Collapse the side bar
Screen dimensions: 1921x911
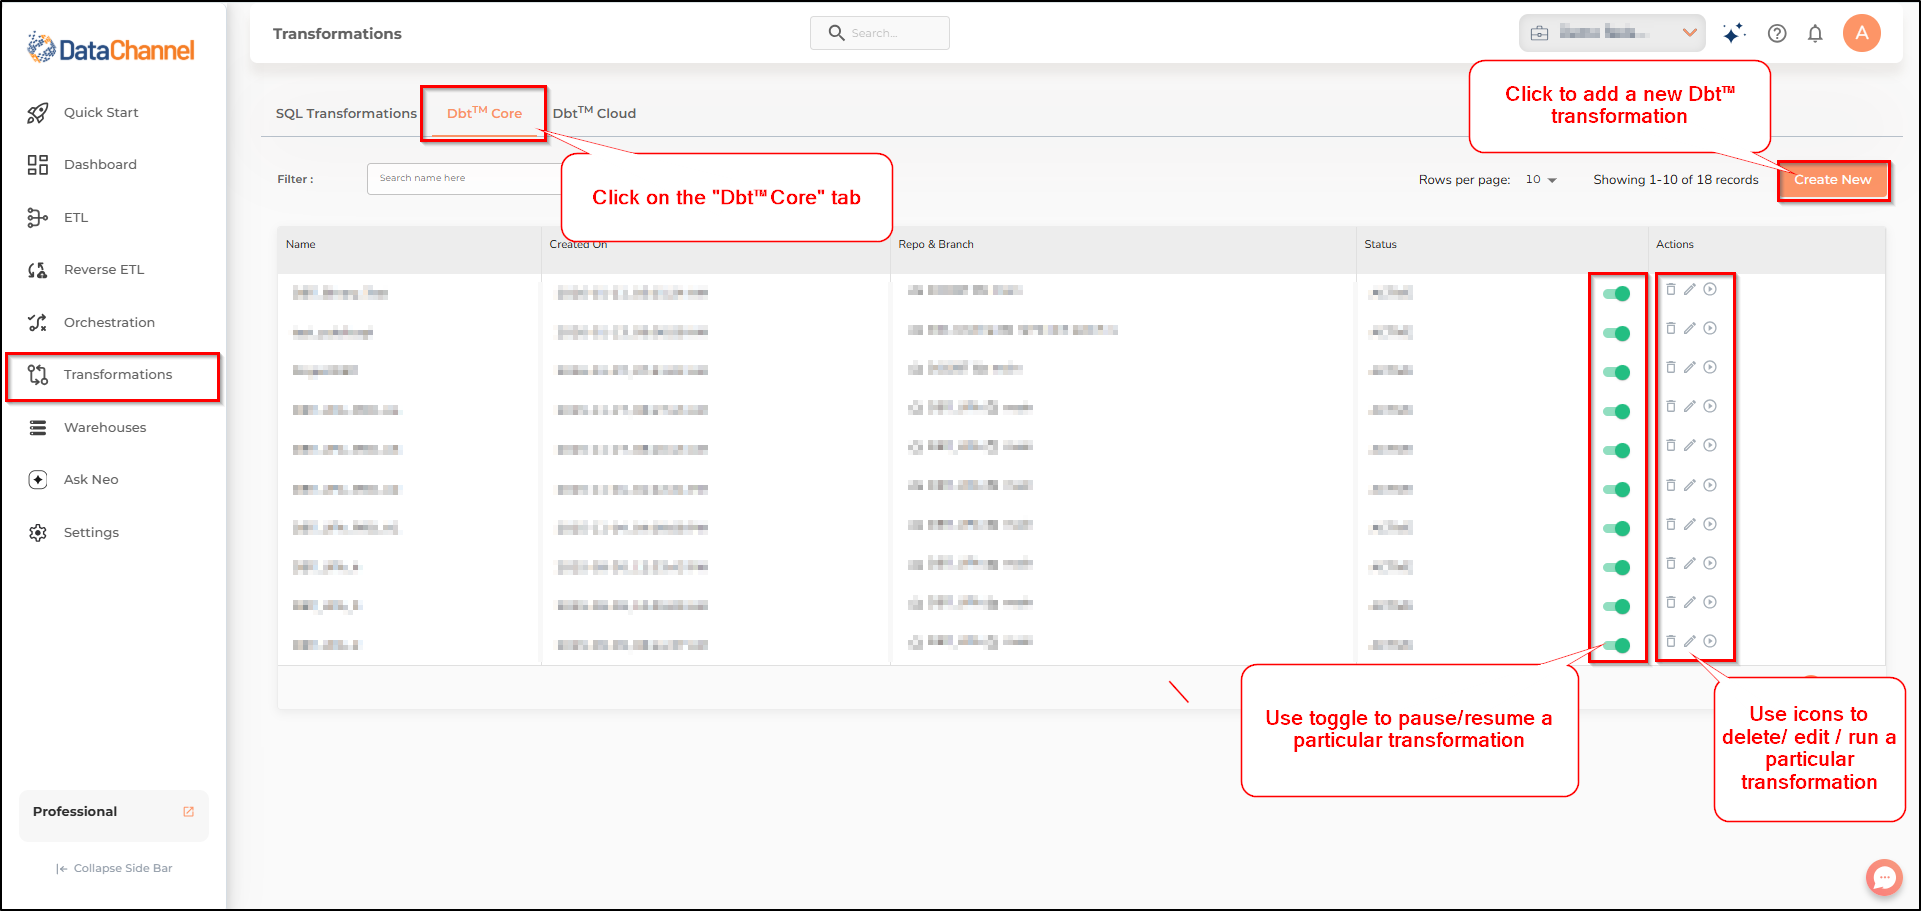pos(114,869)
